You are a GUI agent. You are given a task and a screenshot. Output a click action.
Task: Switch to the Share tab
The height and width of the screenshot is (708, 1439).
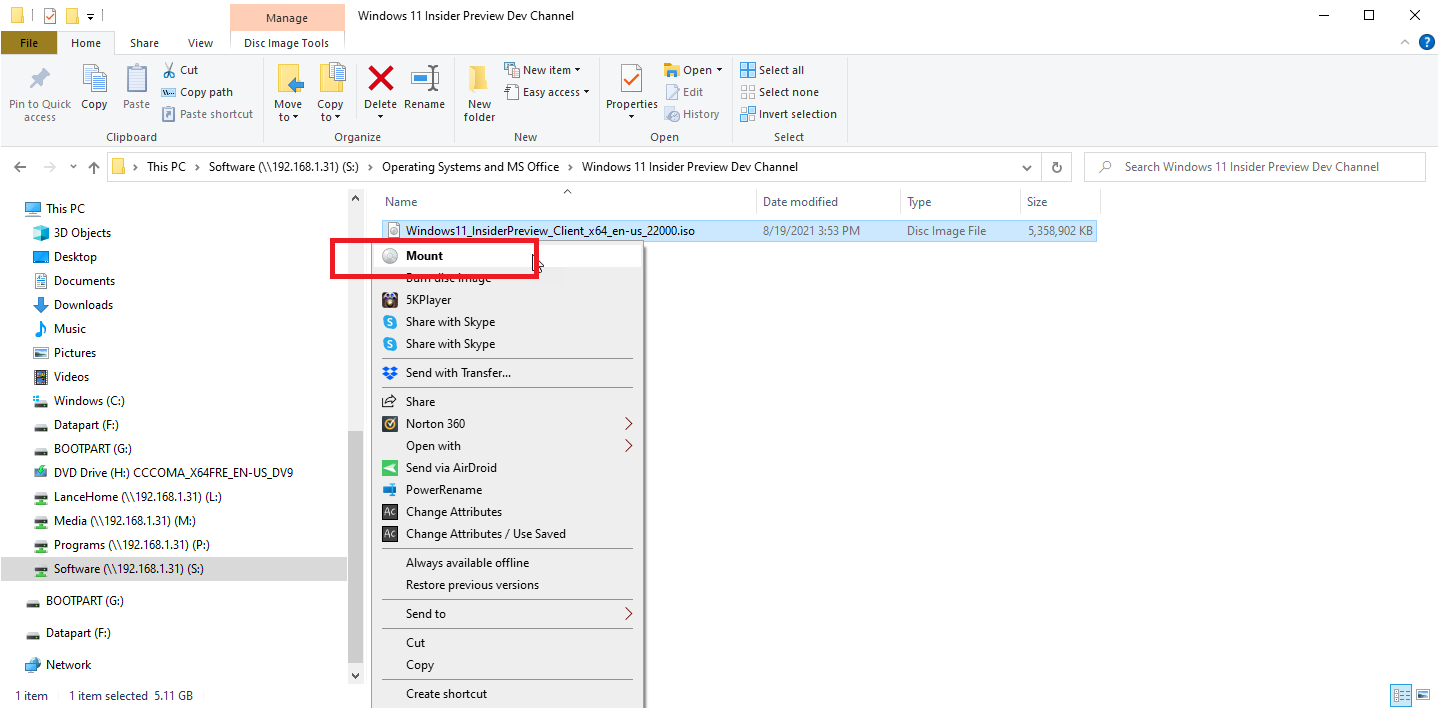pos(144,43)
